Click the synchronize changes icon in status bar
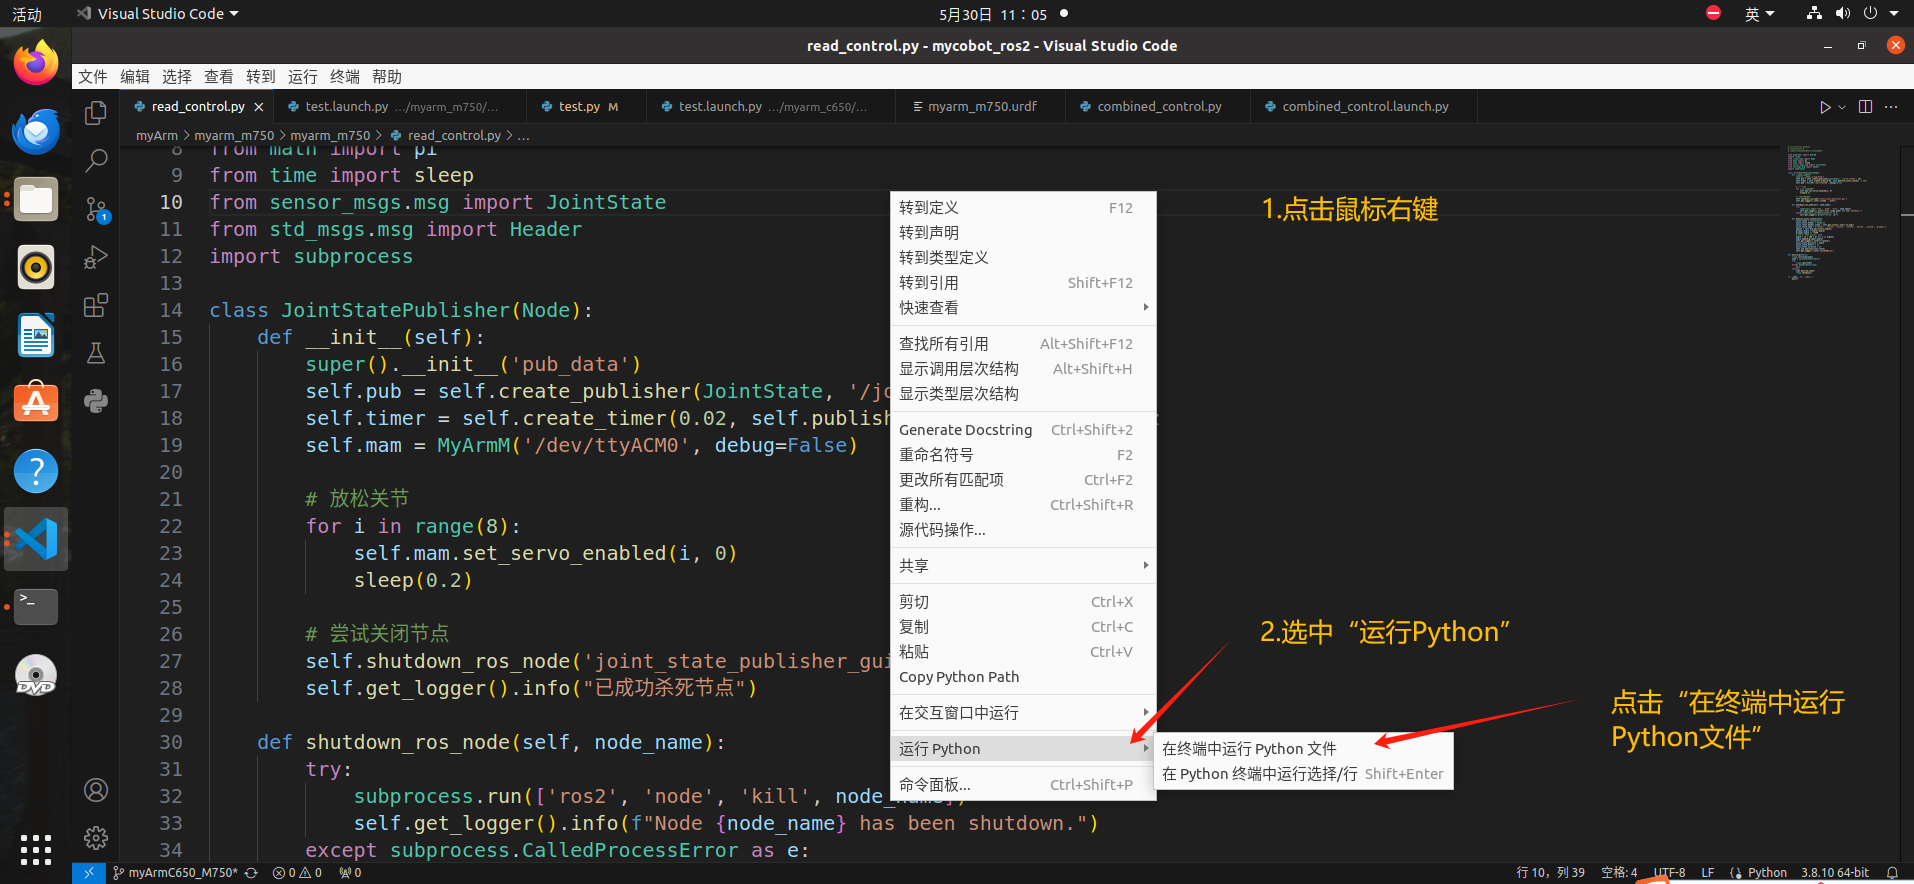Viewport: 1914px width, 884px height. click(252, 873)
